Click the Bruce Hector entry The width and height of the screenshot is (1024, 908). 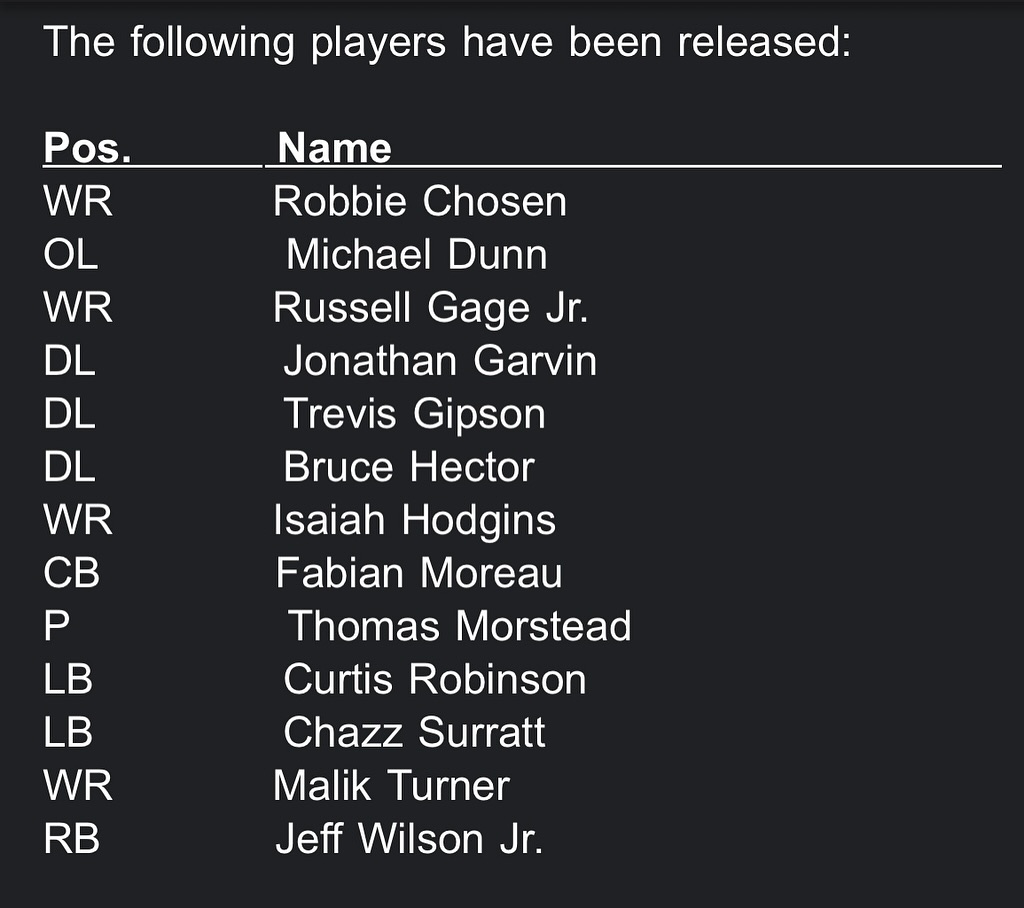click(409, 466)
